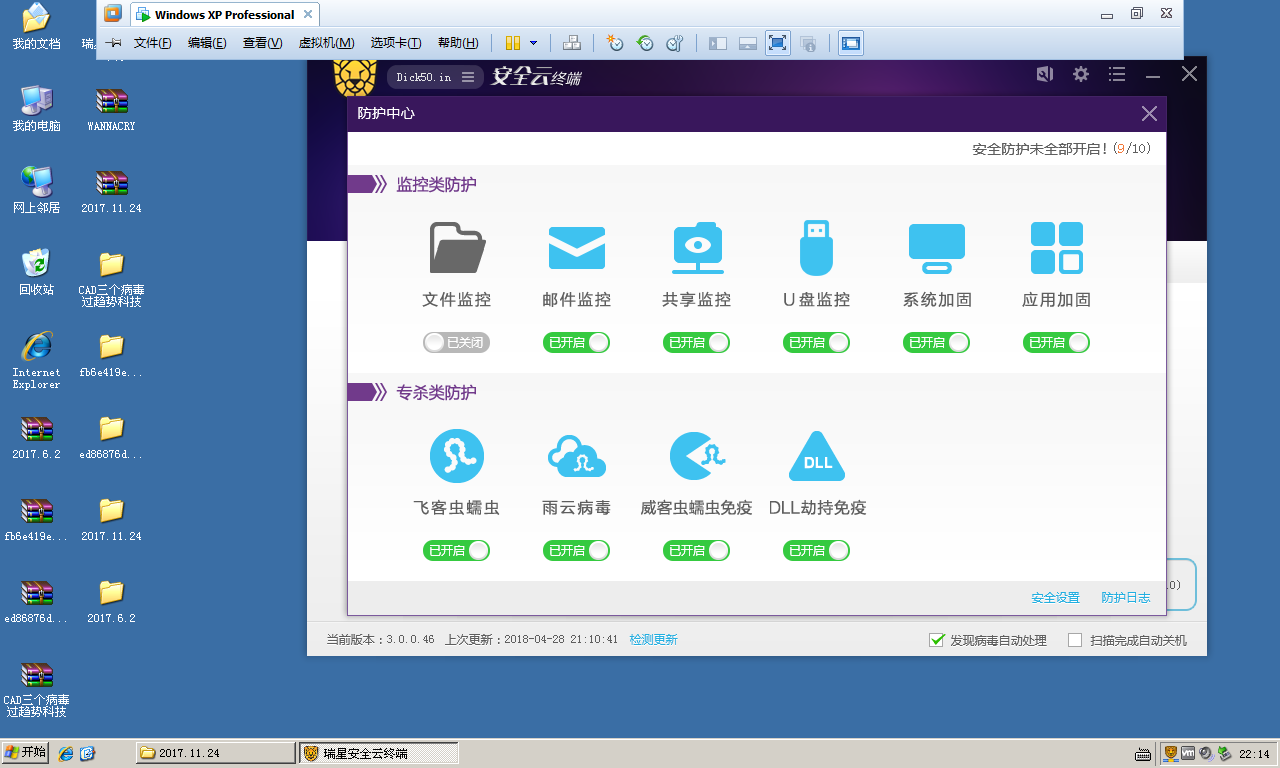Viewport: 1280px width, 768px height.
Task: Click the 飞客虫蠕虫 worm icon
Action: [457, 456]
